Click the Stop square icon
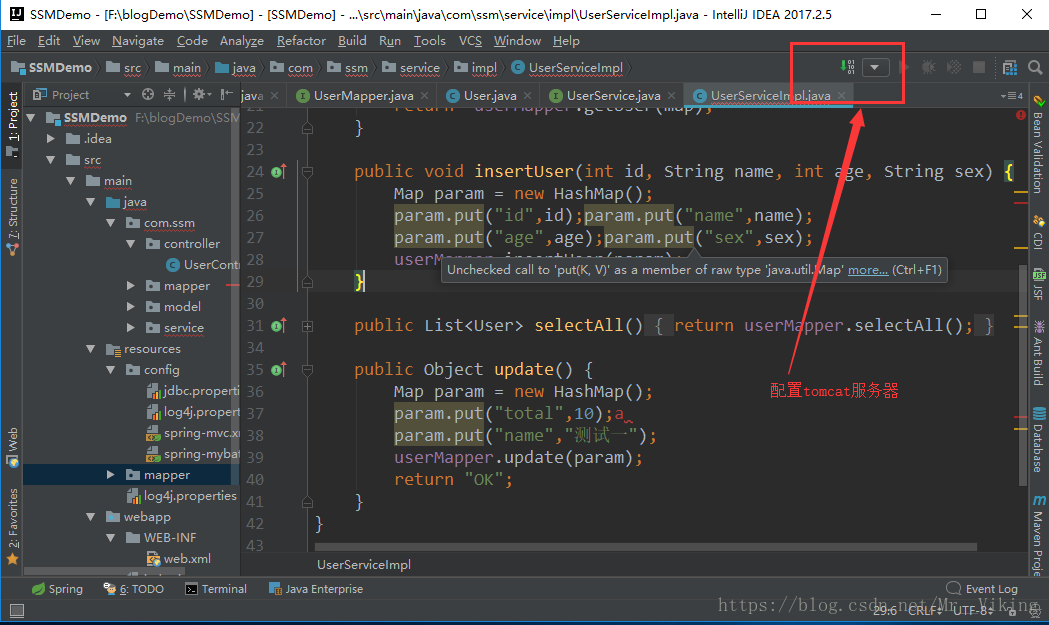1049x625 pixels. 979,67
